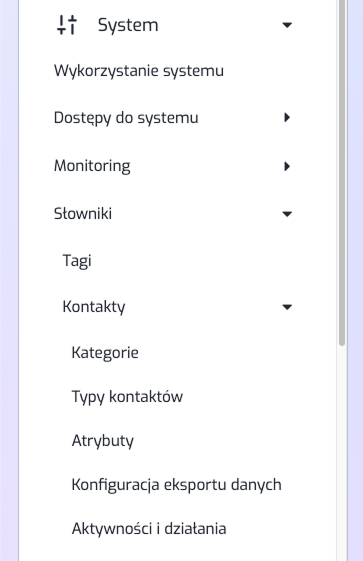Select the Dostępy do systemu label
The image size is (363, 561).
[x=126, y=118]
